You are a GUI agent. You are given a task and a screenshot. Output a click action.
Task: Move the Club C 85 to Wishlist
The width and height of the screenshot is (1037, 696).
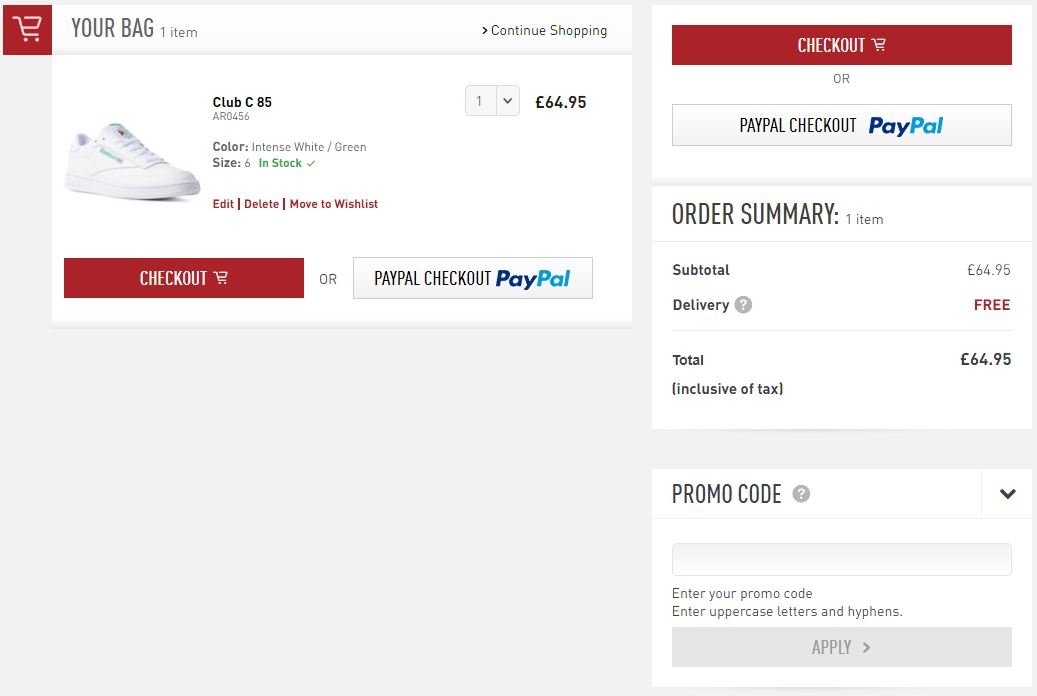(334, 204)
